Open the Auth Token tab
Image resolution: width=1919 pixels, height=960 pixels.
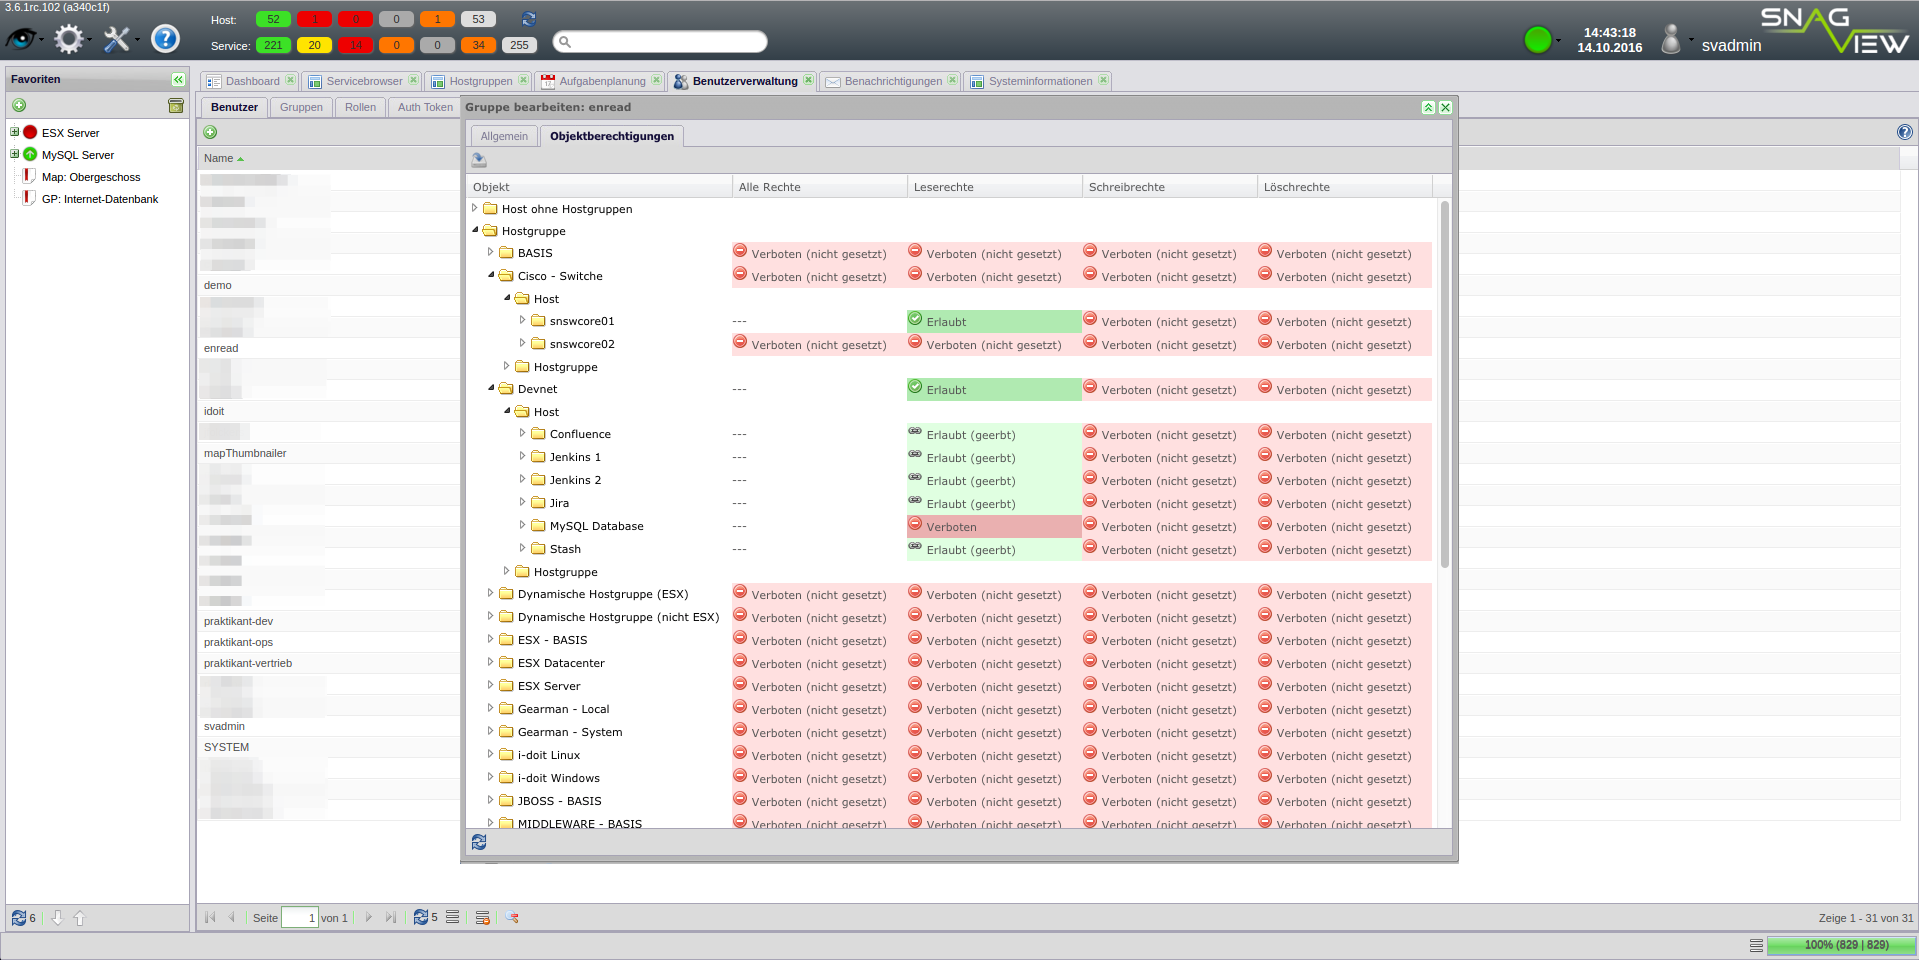click(x=425, y=107)
